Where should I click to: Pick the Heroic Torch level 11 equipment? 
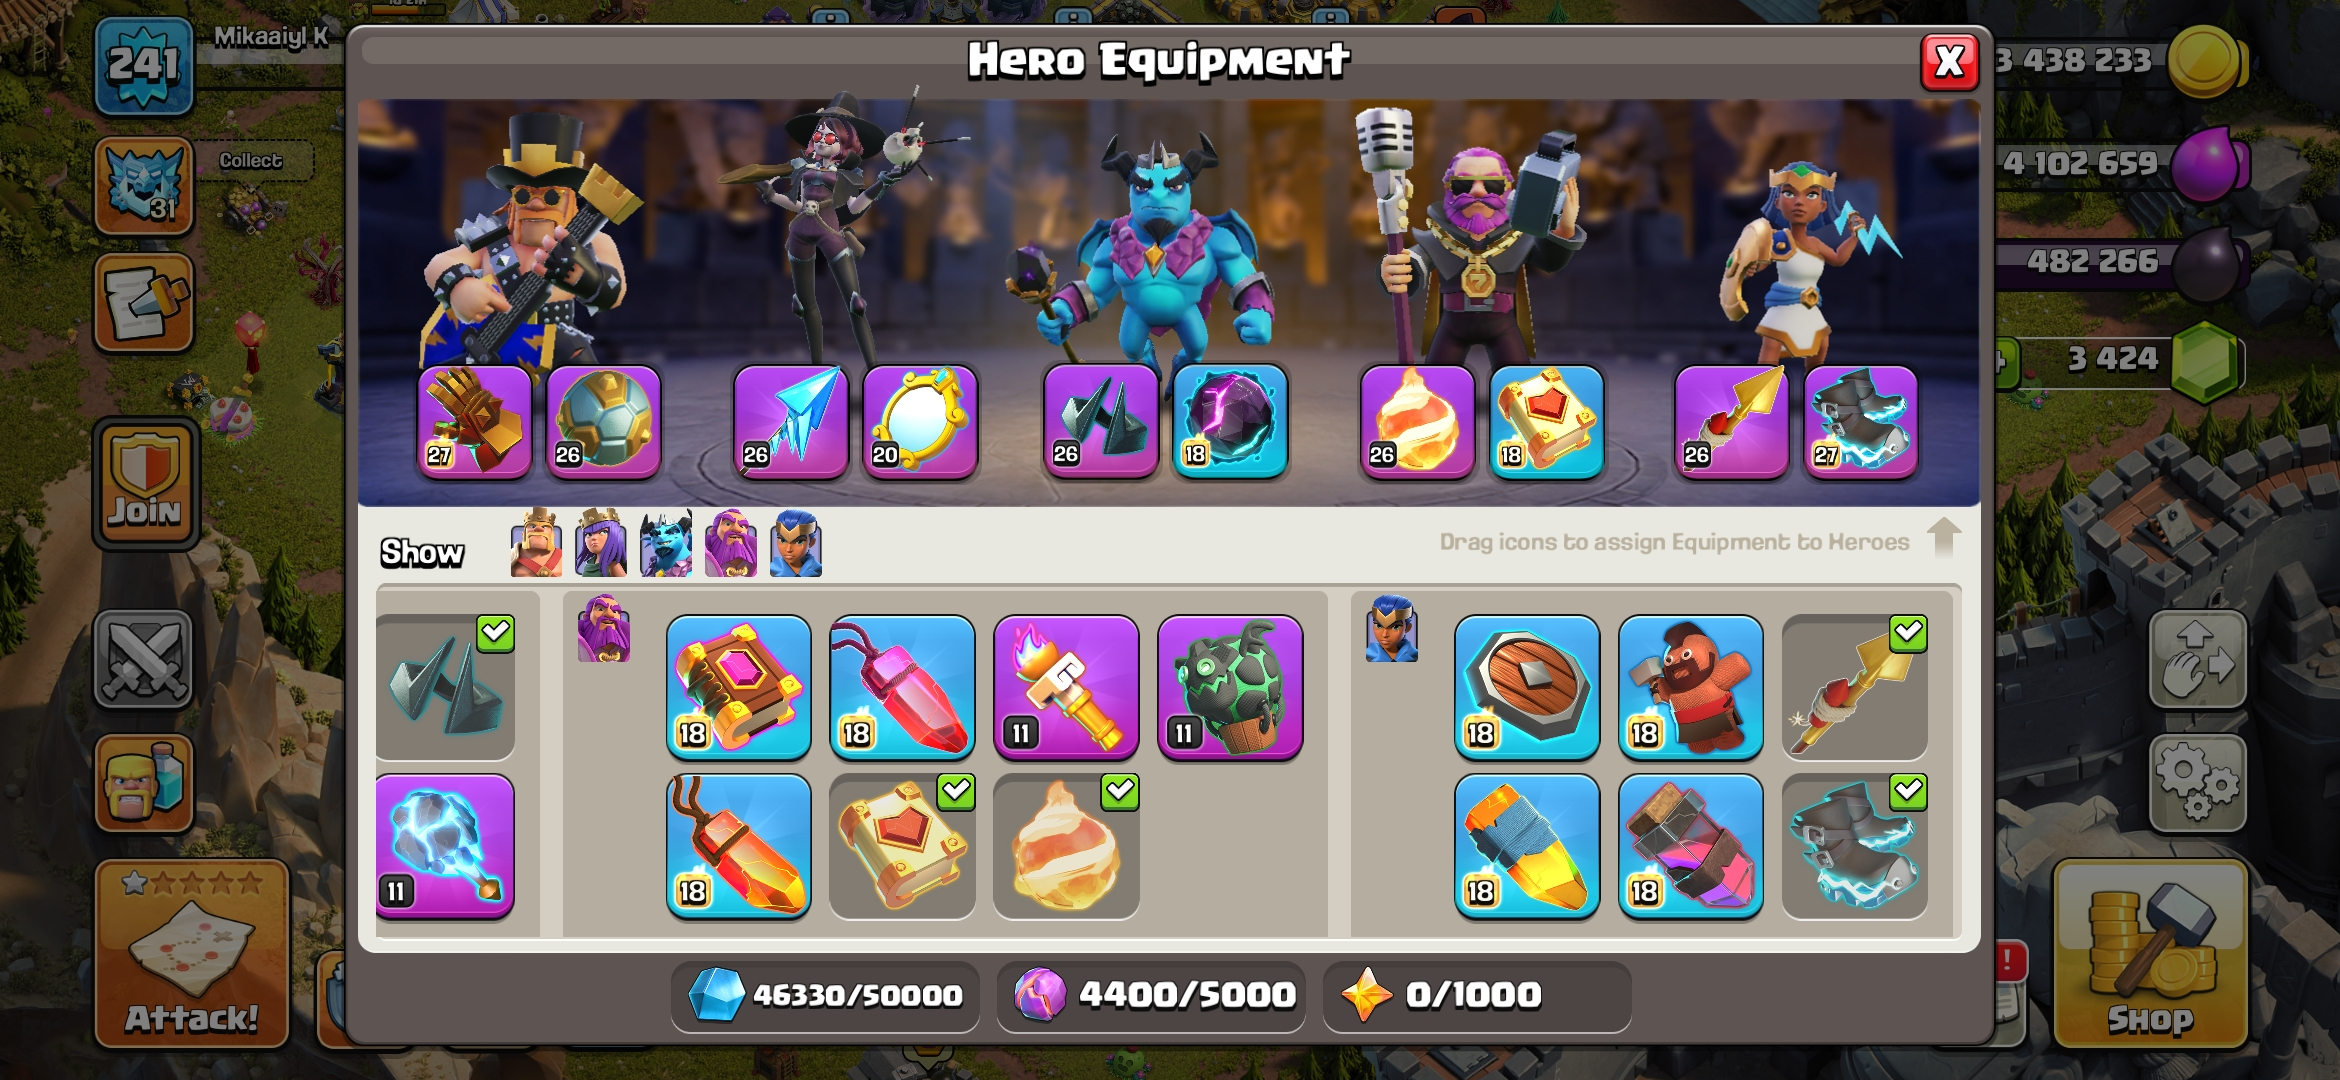(x=1066, y=687)
